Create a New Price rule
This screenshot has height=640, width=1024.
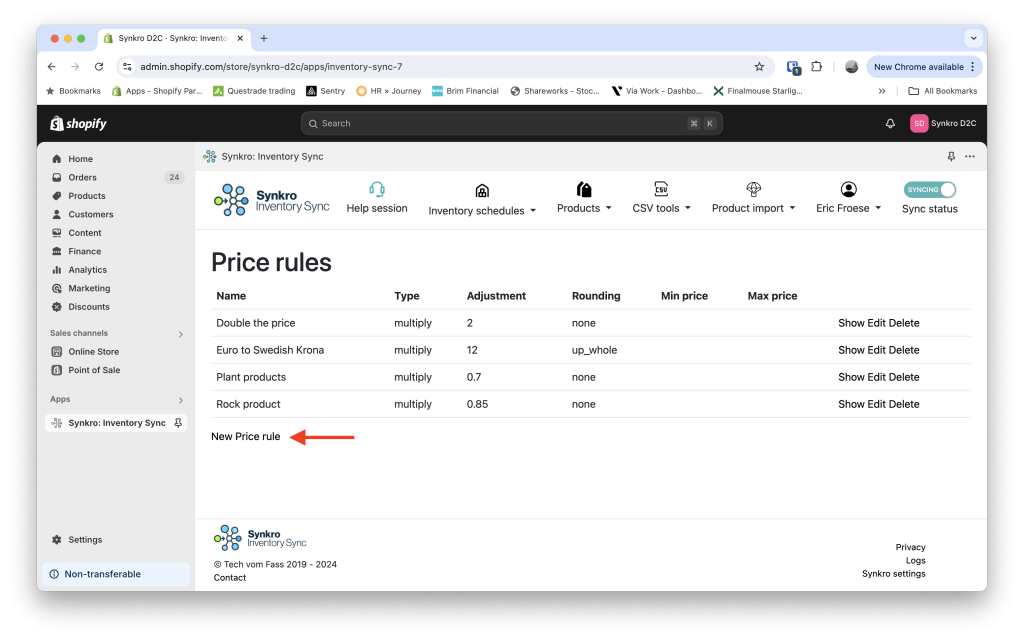coord(246,436)
